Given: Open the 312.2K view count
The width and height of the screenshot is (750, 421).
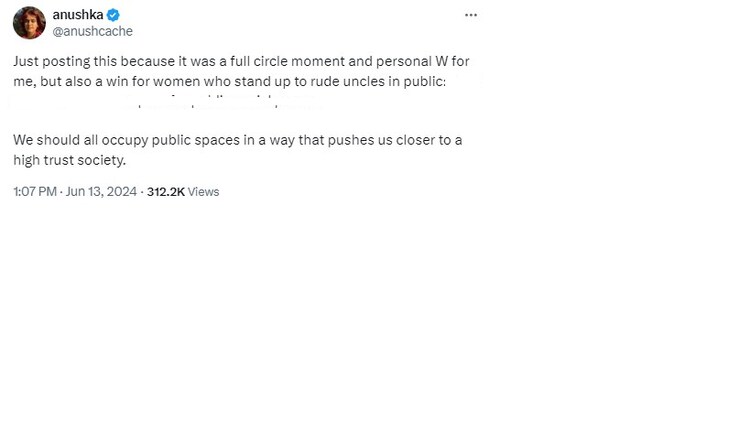Looking at the screenshot, I should [x=165, y=192].
